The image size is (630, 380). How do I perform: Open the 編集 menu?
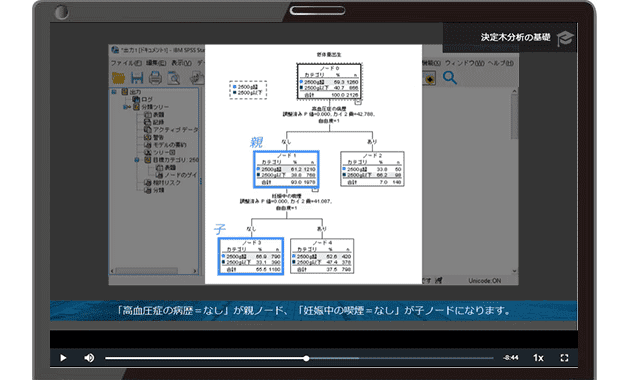(156, 63)
